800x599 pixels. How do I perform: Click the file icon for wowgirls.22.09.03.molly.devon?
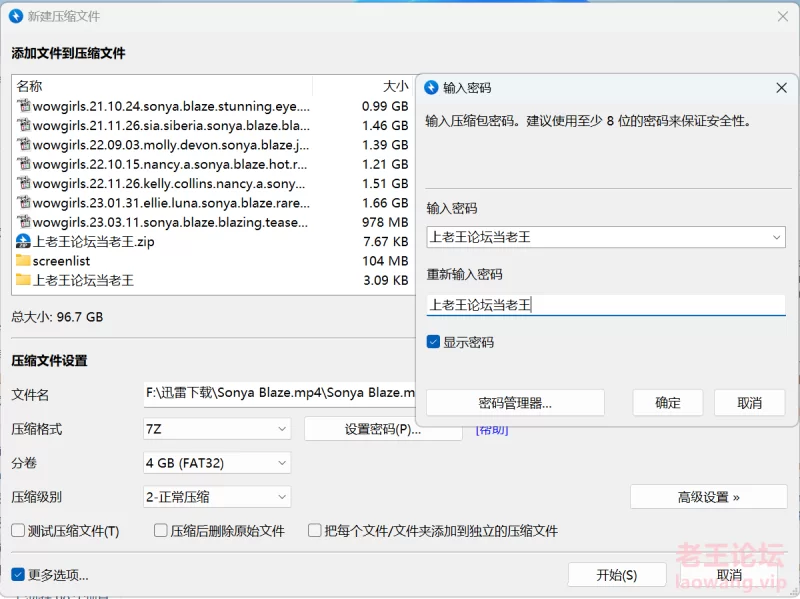[x=23, y=145]
